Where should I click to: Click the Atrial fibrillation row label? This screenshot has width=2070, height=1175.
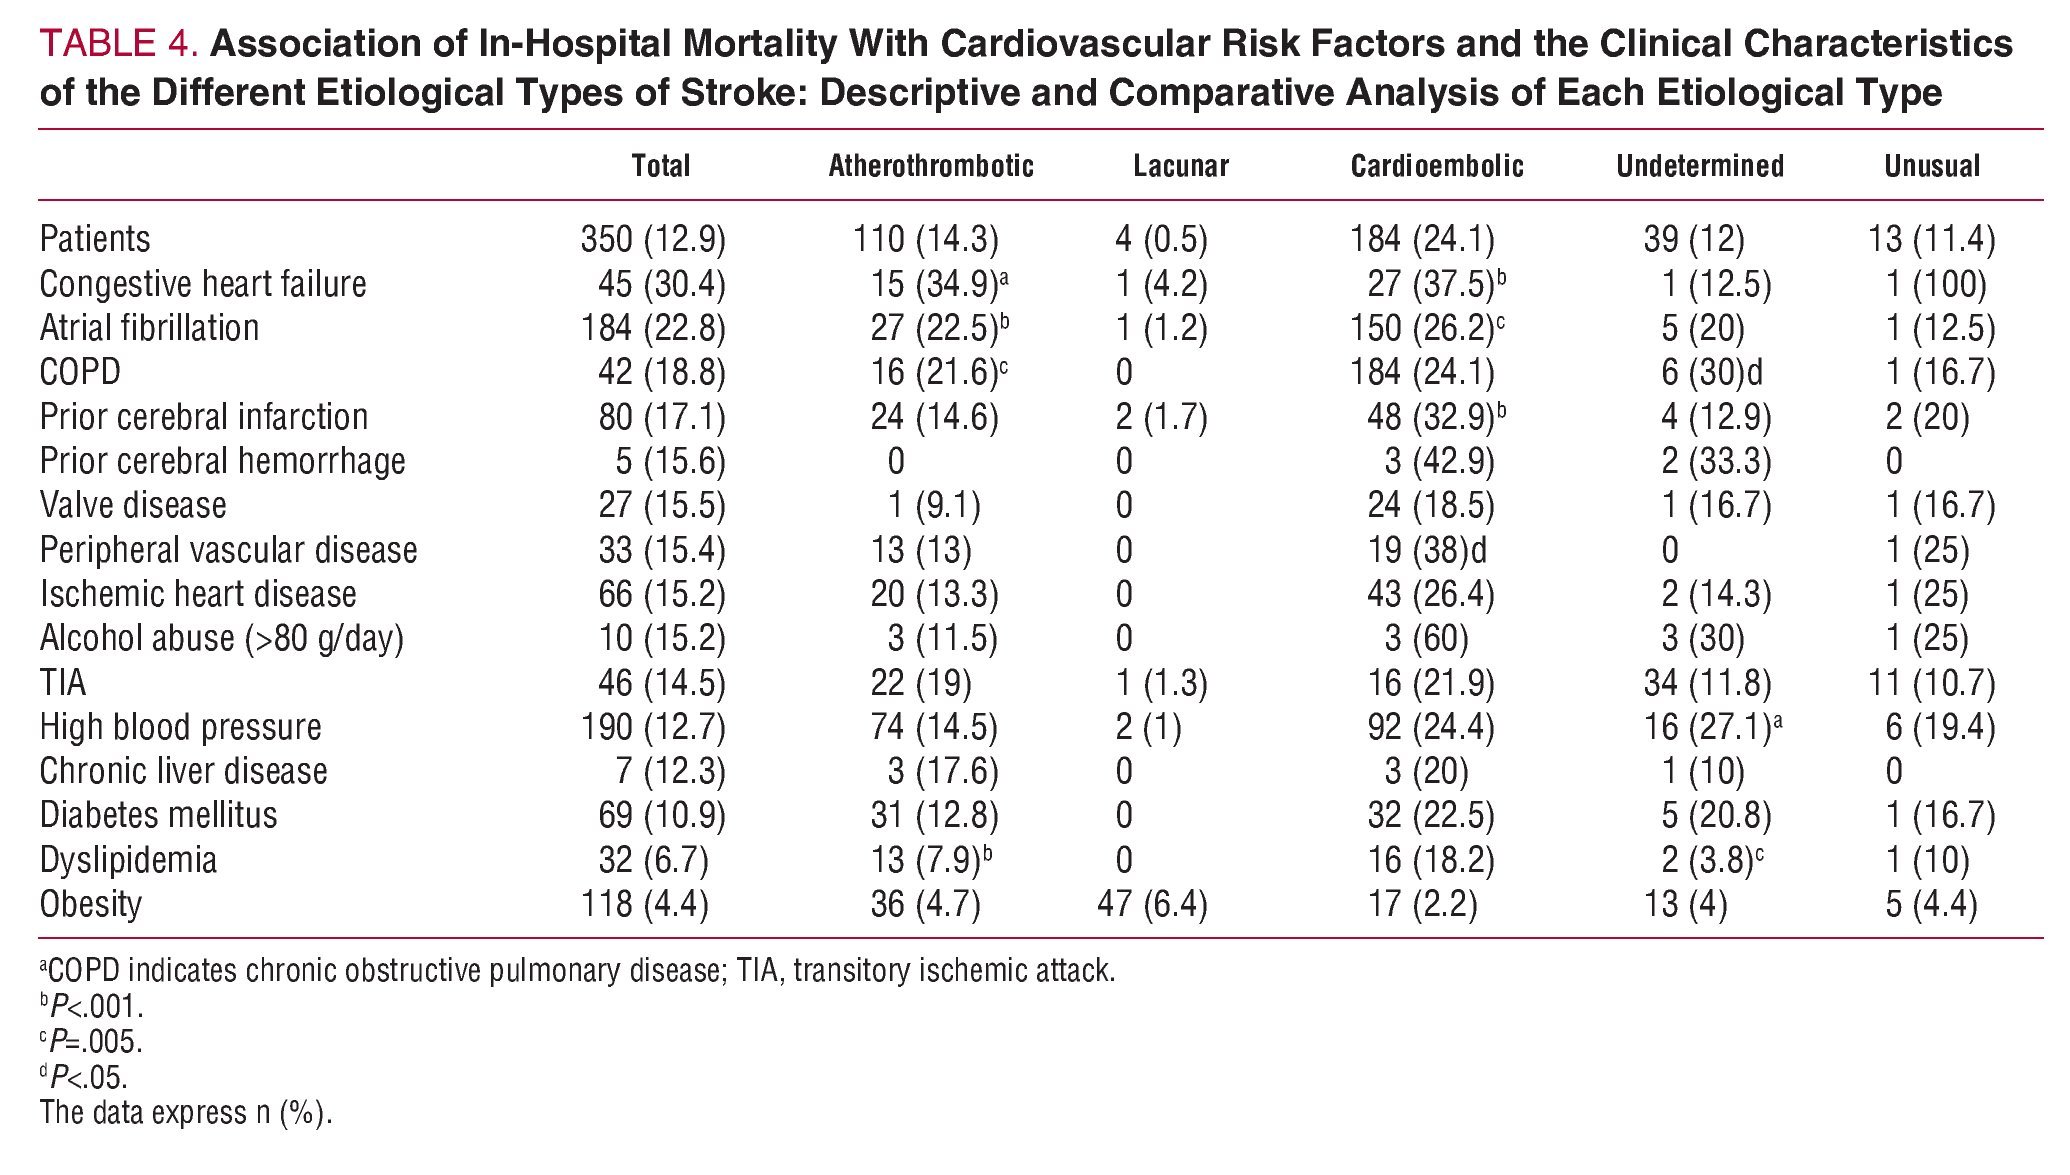(149, 329)
